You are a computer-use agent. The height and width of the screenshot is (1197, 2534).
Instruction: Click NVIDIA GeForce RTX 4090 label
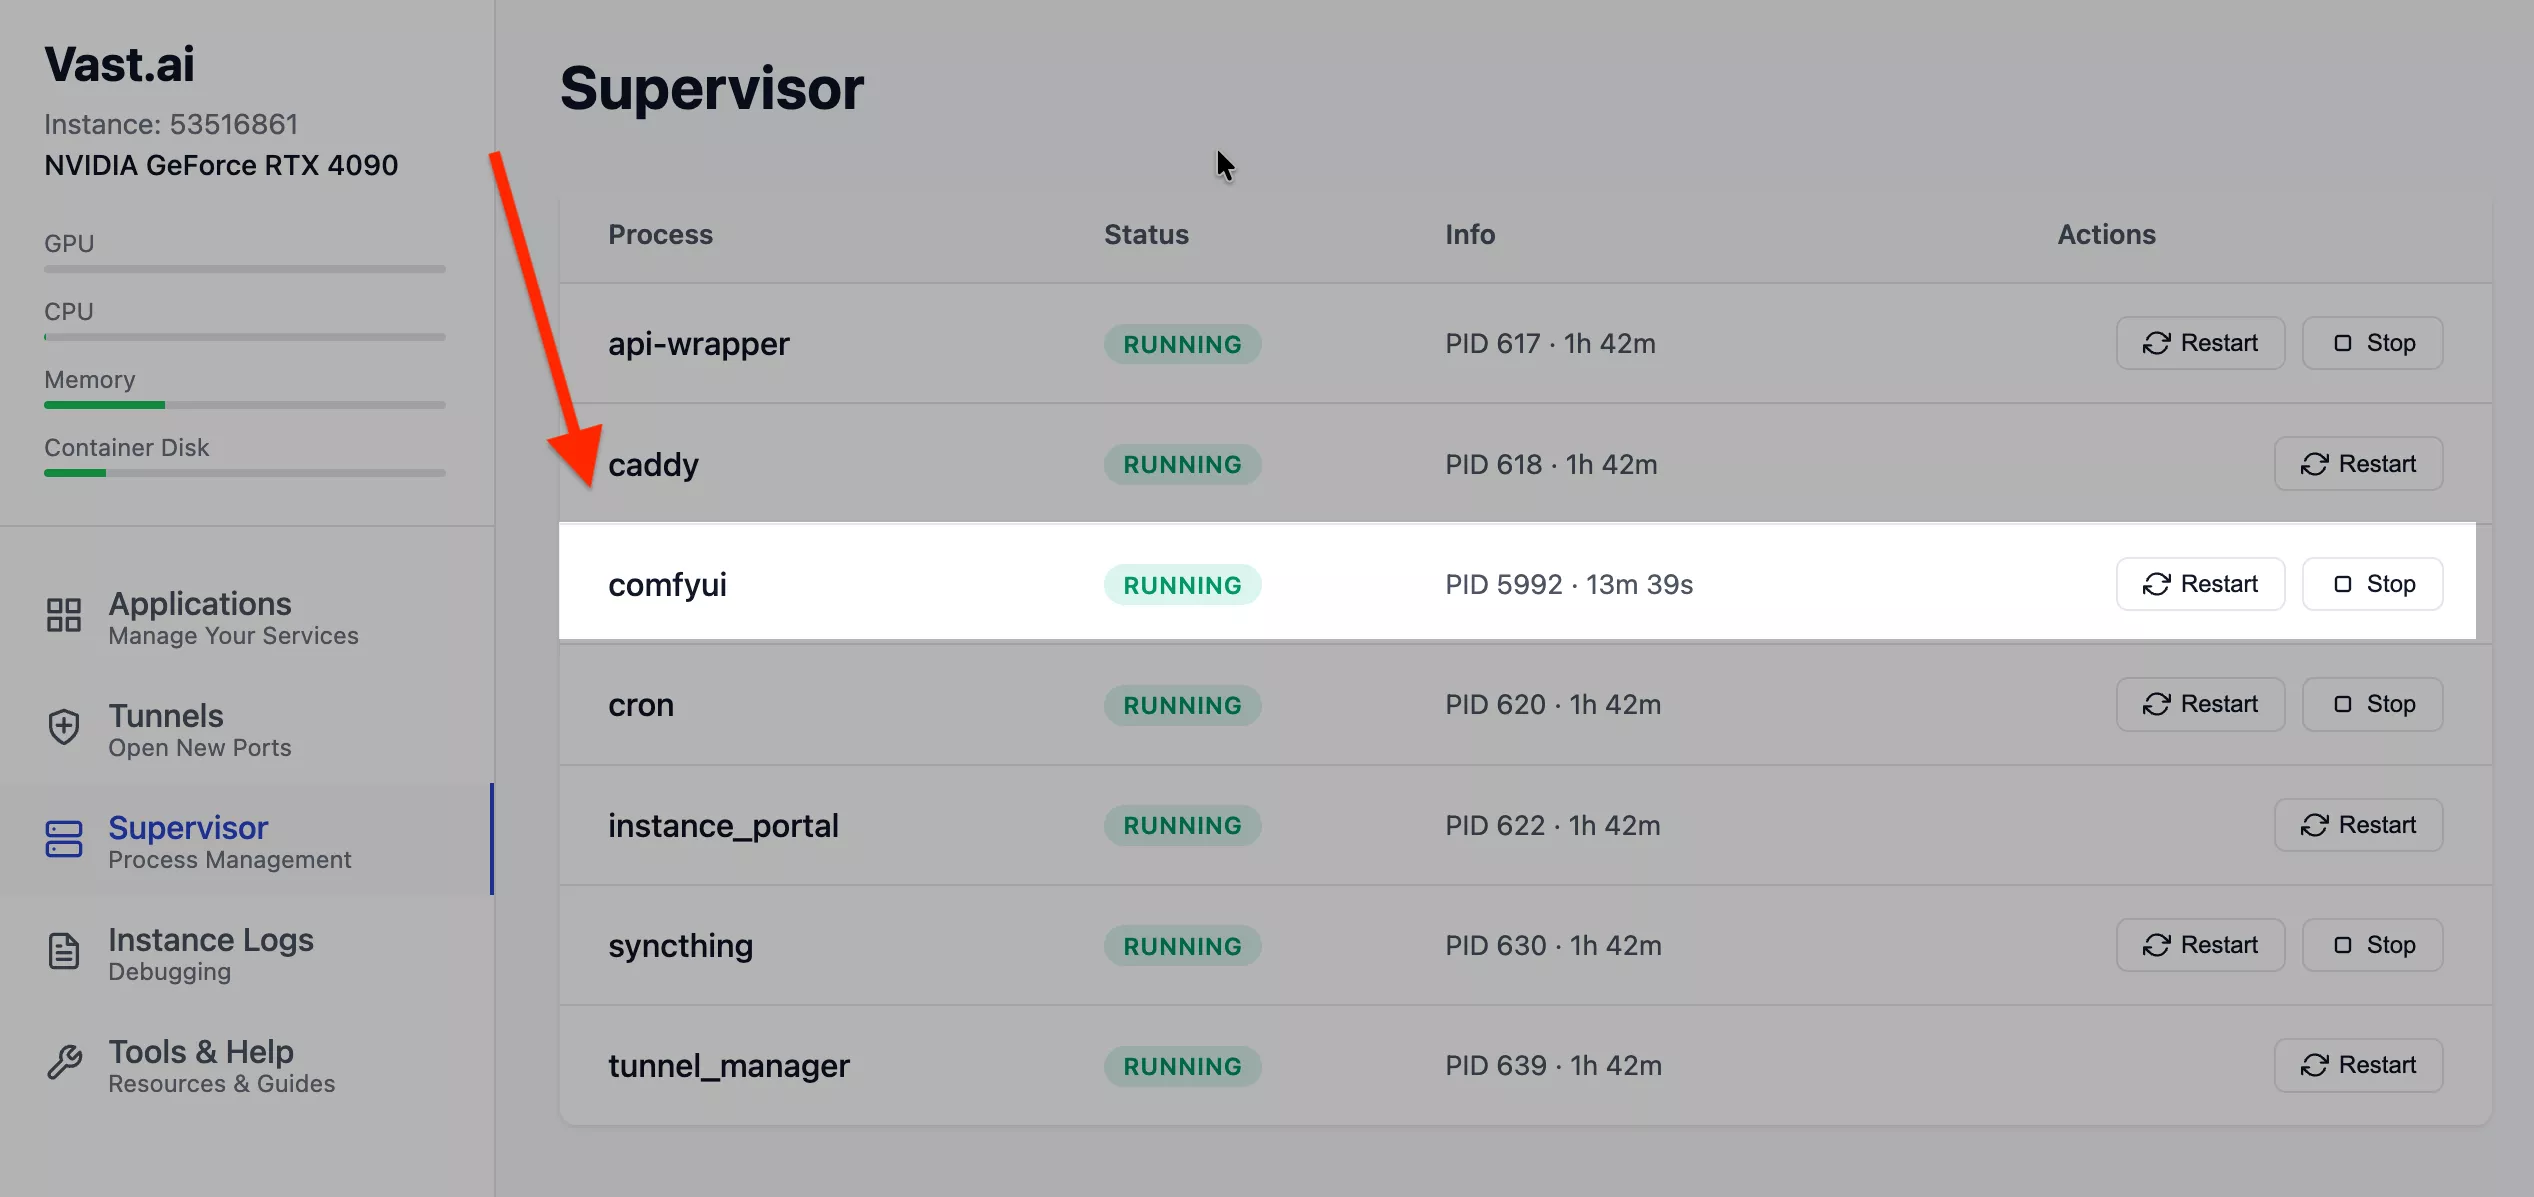(221, 165)
